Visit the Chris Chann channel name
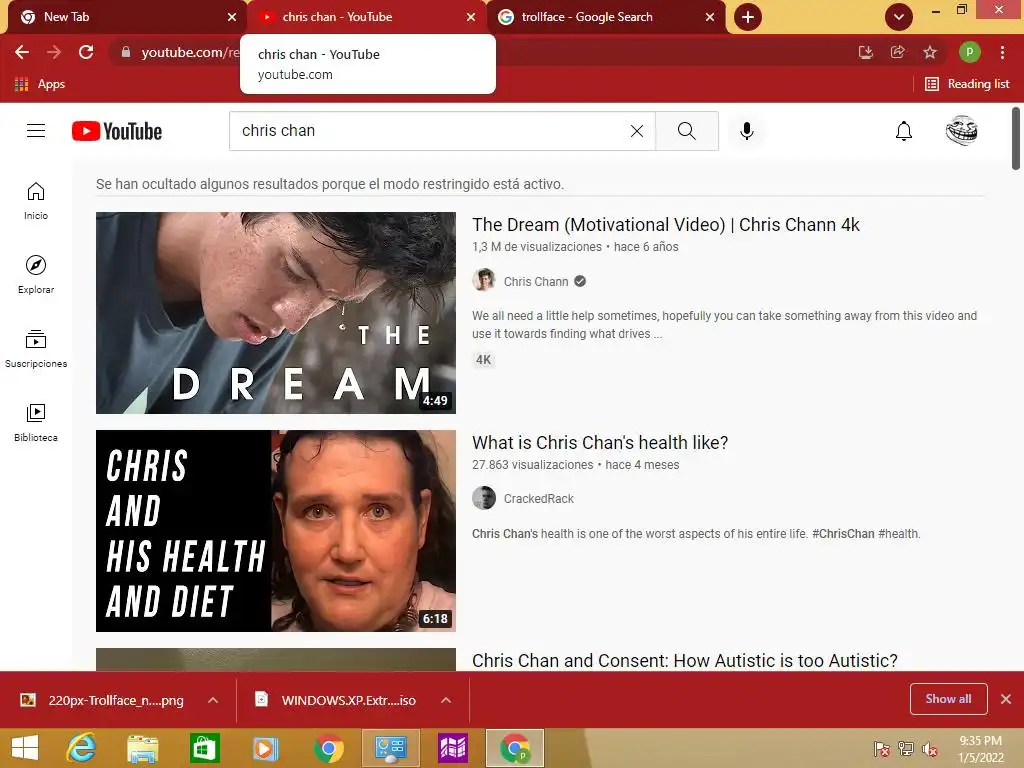 click(x=536, y=281)
